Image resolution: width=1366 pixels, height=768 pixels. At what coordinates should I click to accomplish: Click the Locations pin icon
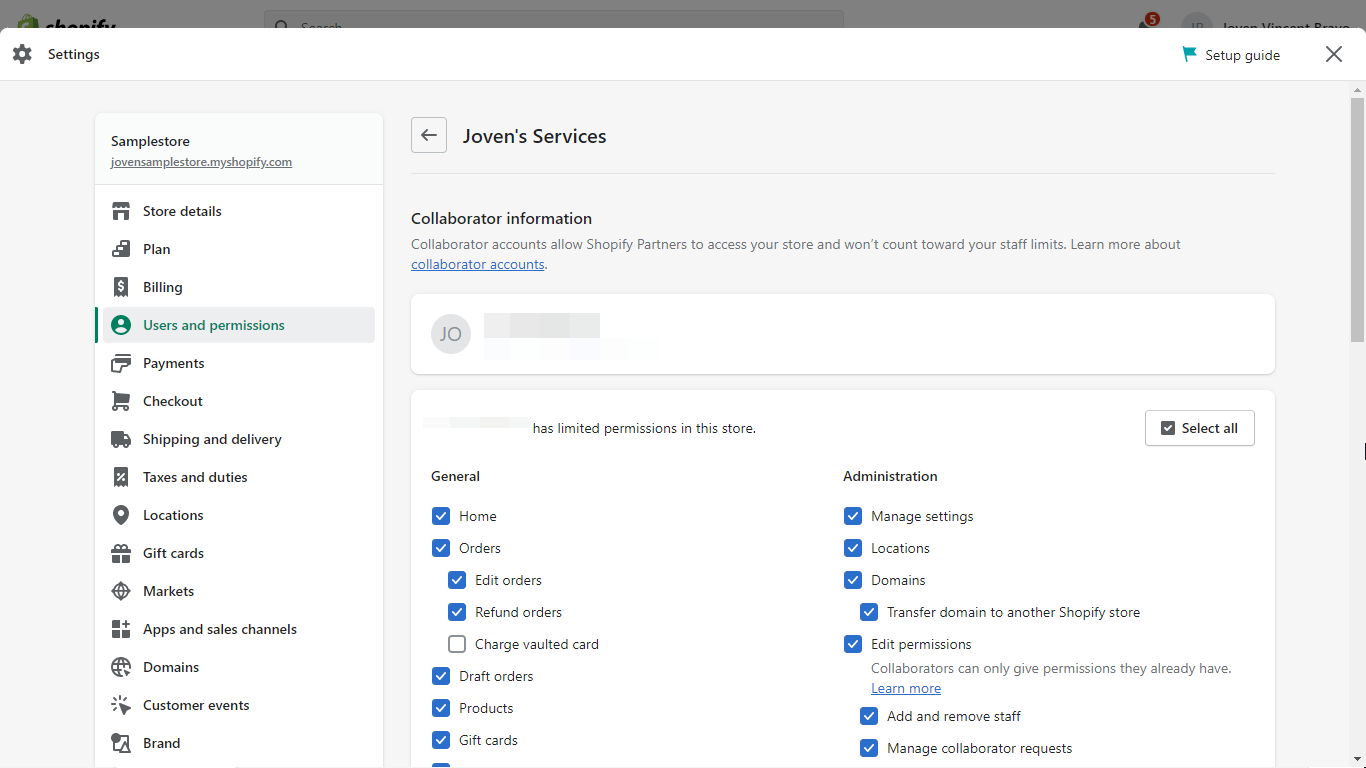pyautogui.click(x=121, y=515)
